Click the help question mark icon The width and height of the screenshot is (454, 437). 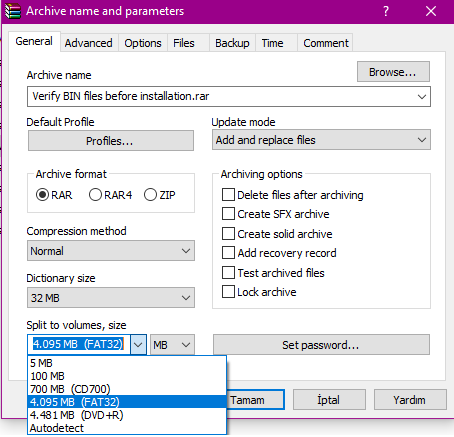point(386,11)
